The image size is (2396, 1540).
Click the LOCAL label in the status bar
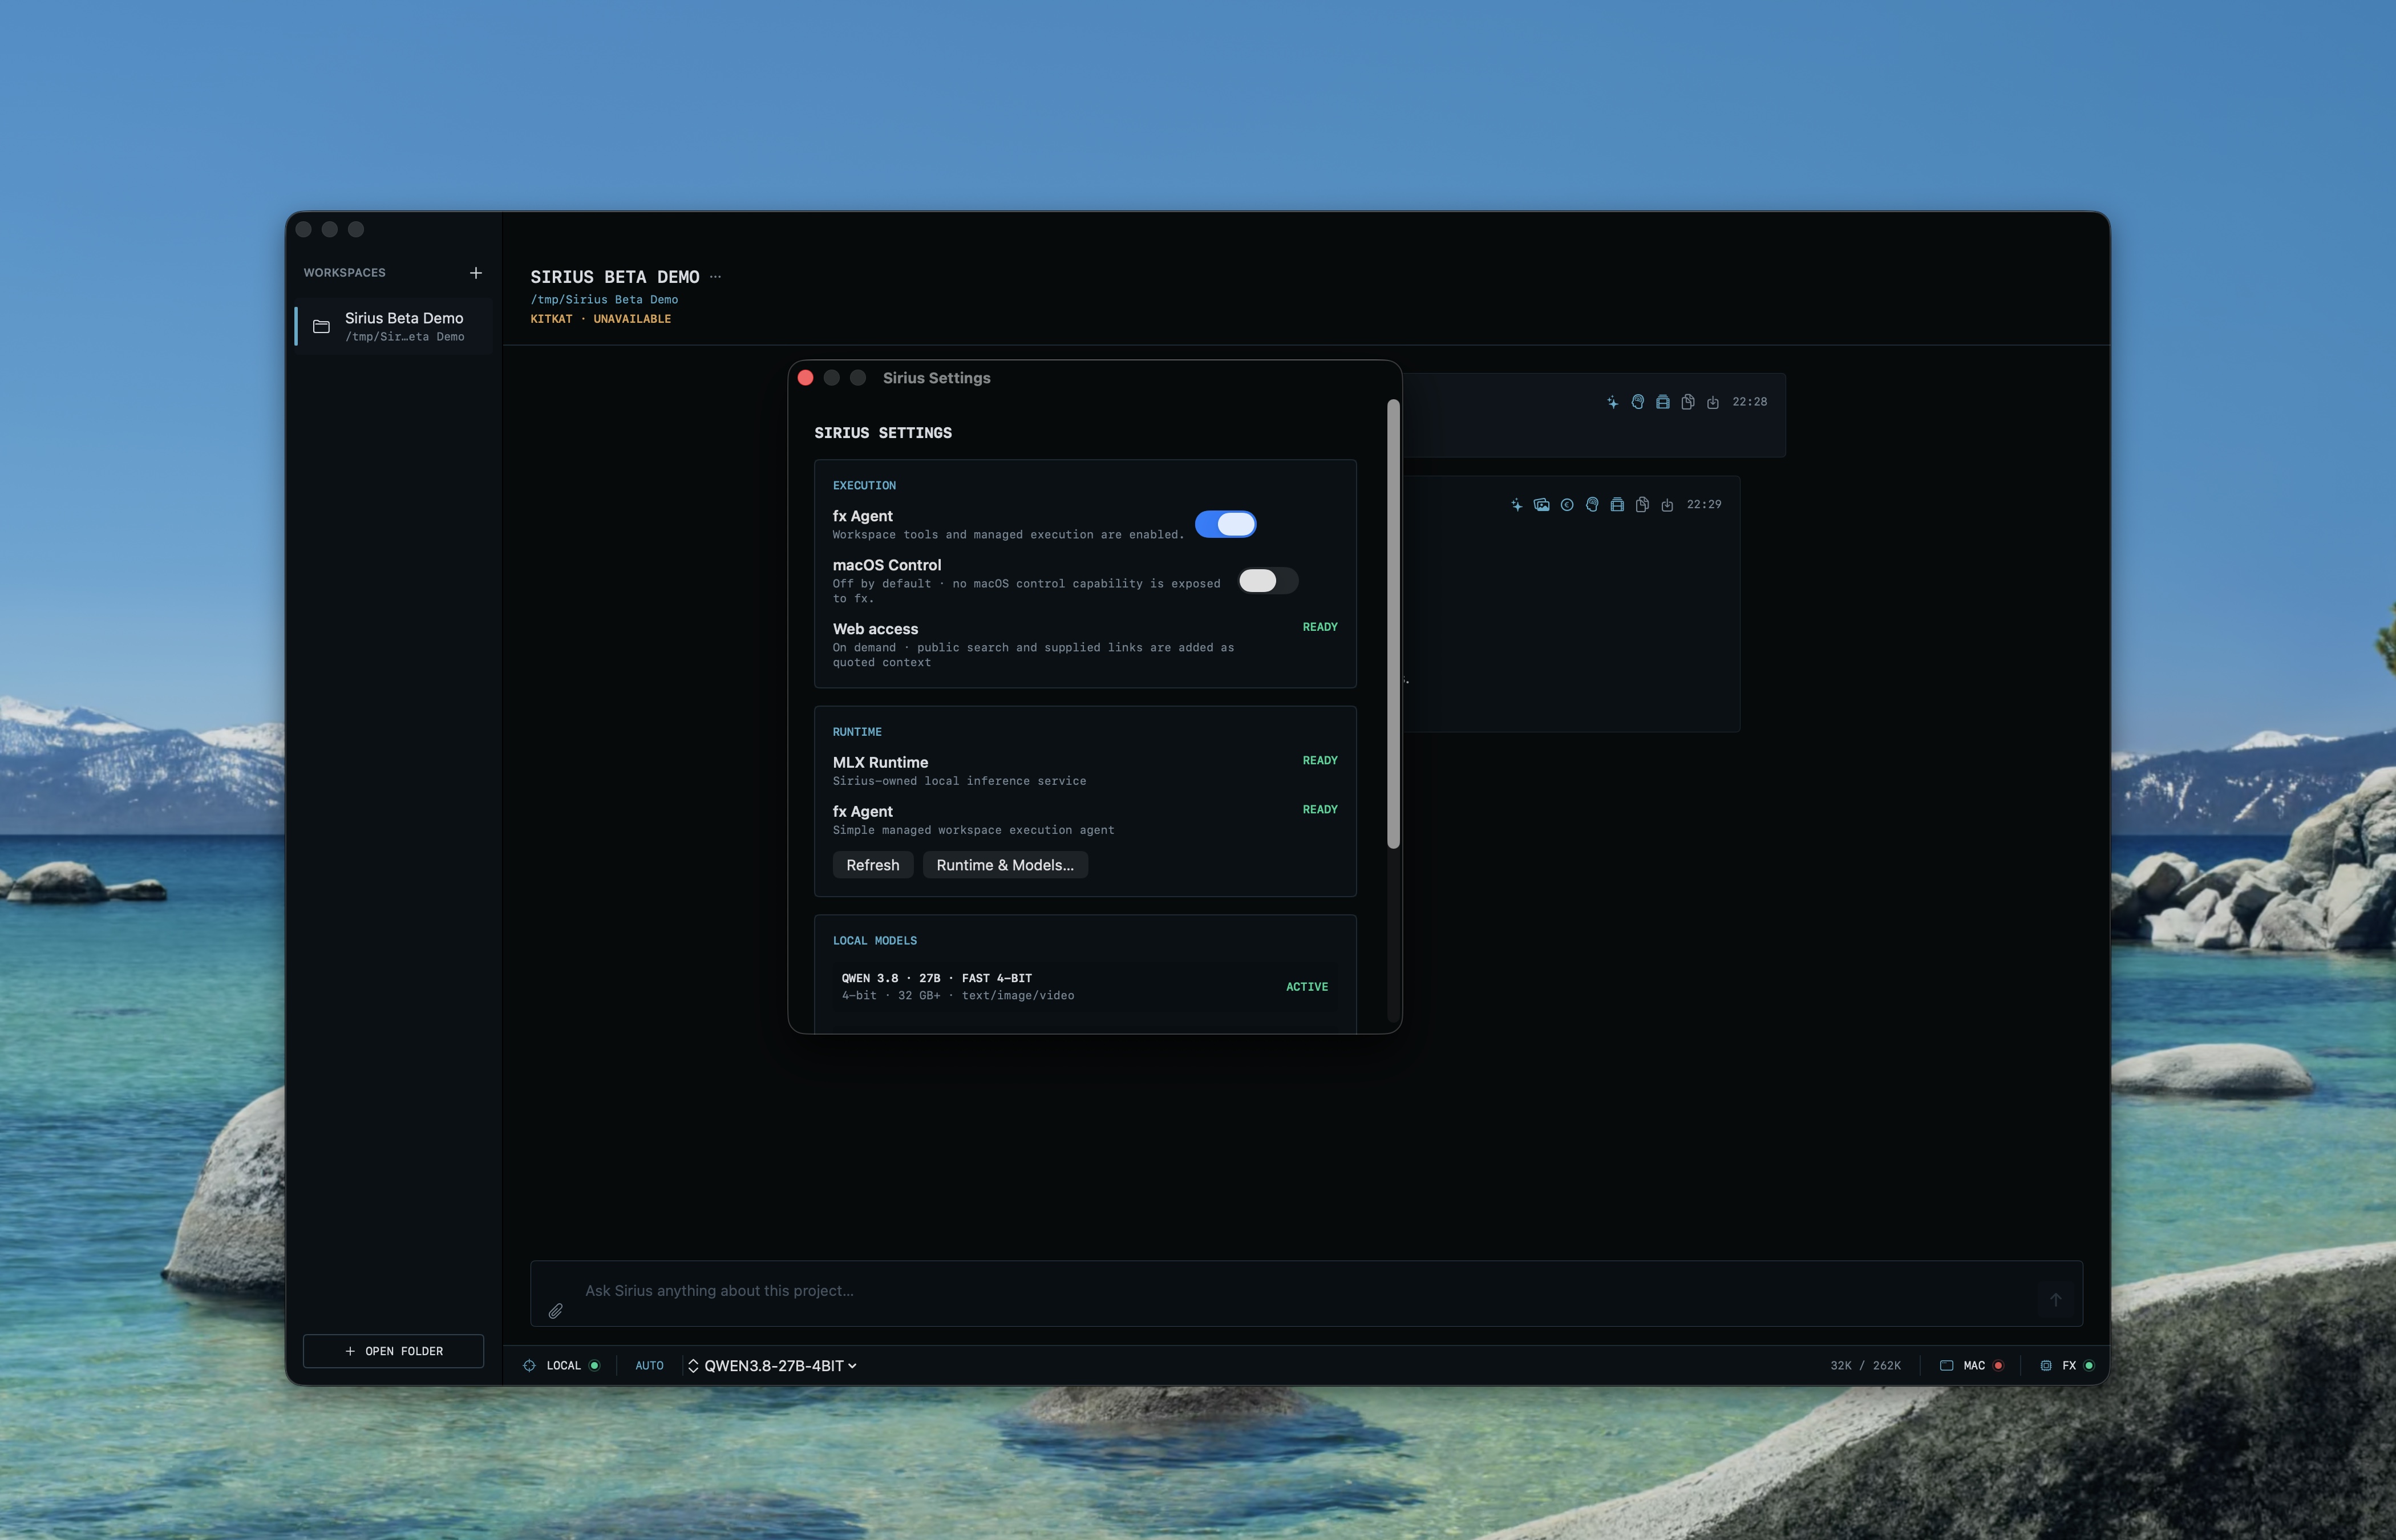(563, 1366)
